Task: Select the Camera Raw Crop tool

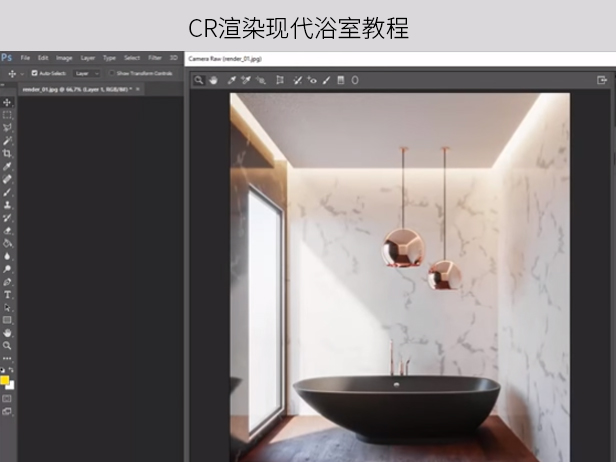Action: 280,80
